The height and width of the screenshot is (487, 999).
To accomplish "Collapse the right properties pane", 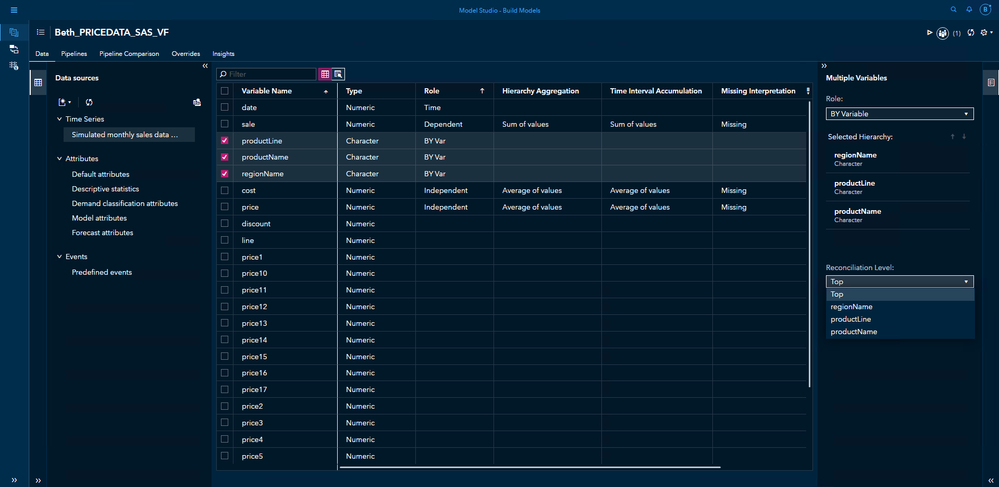I will tap(824, 66).
